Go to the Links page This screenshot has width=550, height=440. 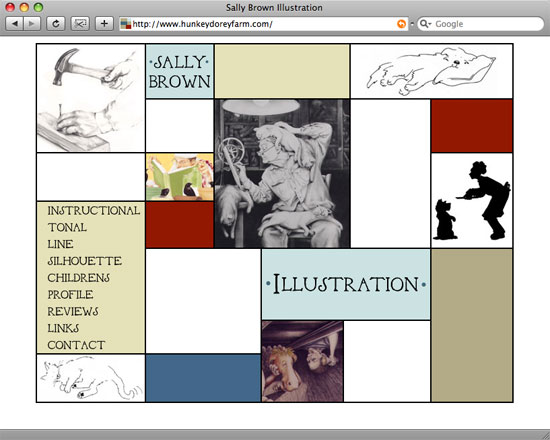[x=63, y=328]
